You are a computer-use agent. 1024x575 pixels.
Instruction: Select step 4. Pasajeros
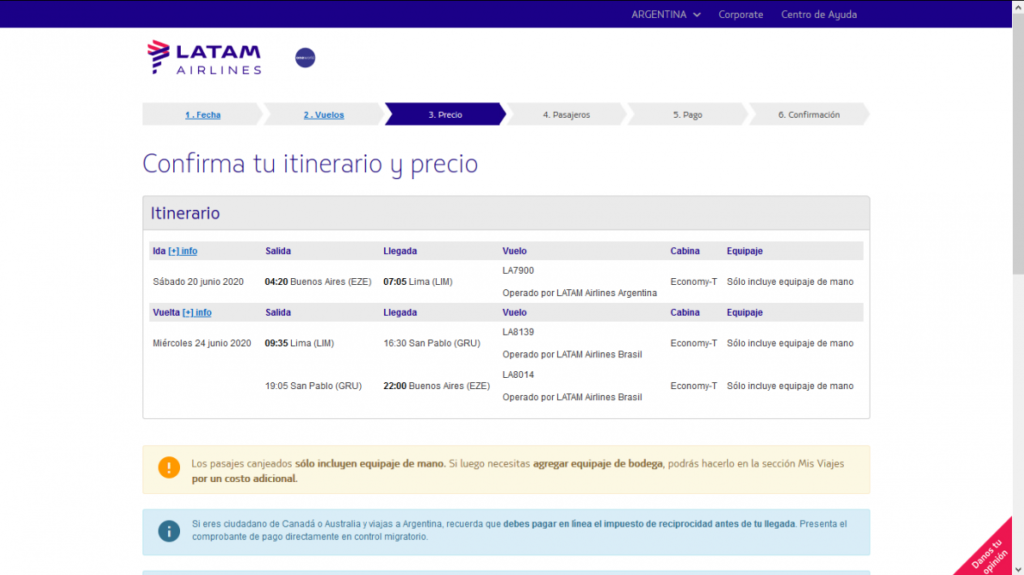566,114
